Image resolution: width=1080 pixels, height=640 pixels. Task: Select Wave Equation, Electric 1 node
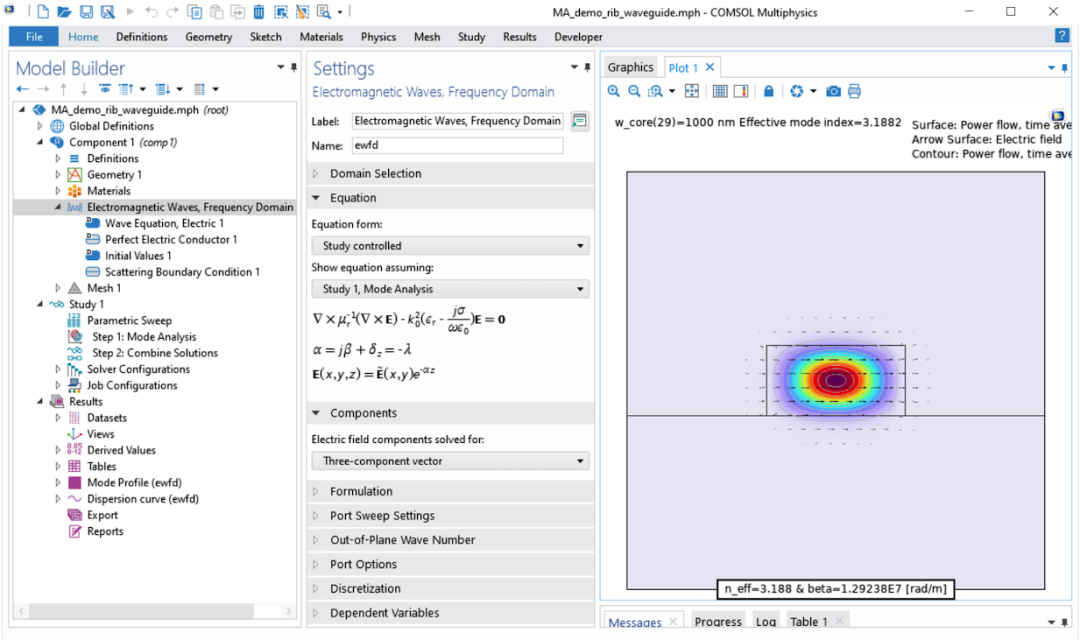tap(164, 223)
